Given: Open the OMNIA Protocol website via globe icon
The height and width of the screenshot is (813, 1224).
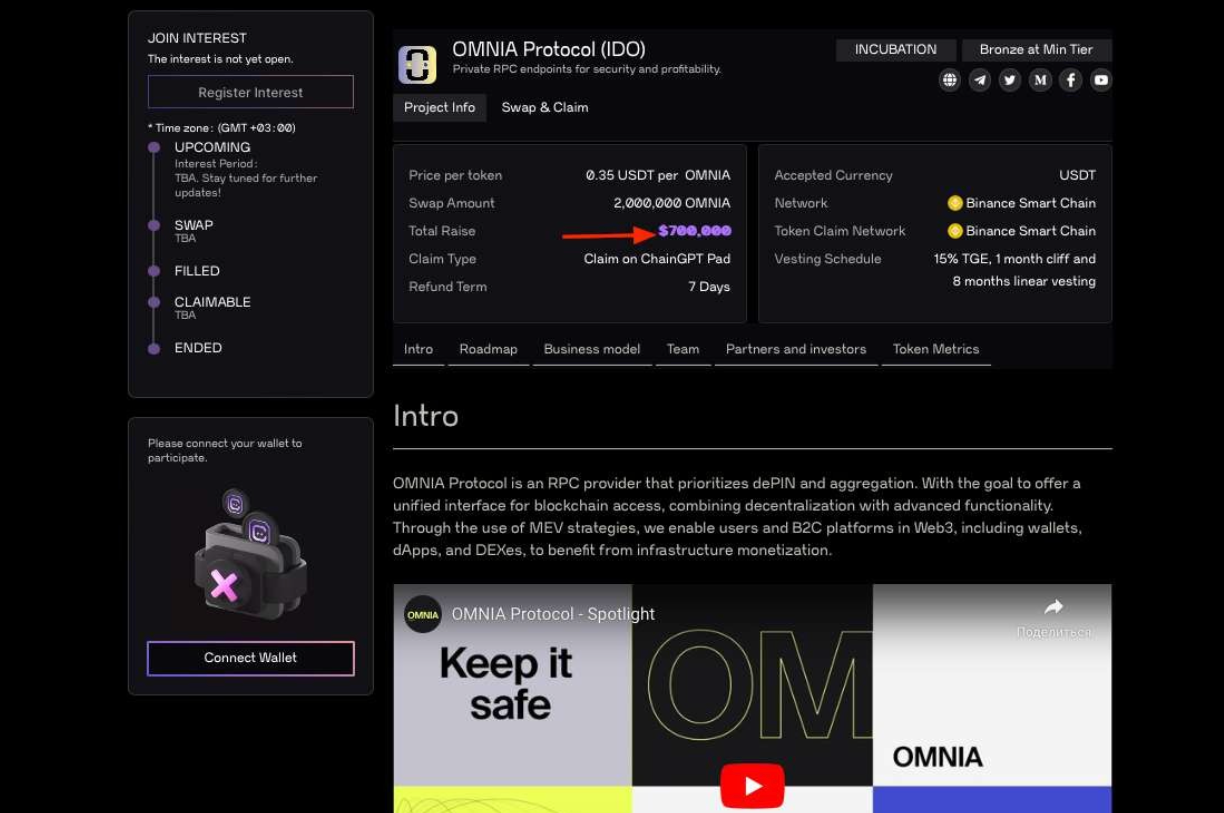Looking at the screenshot, I should click(x=949, y=80).
